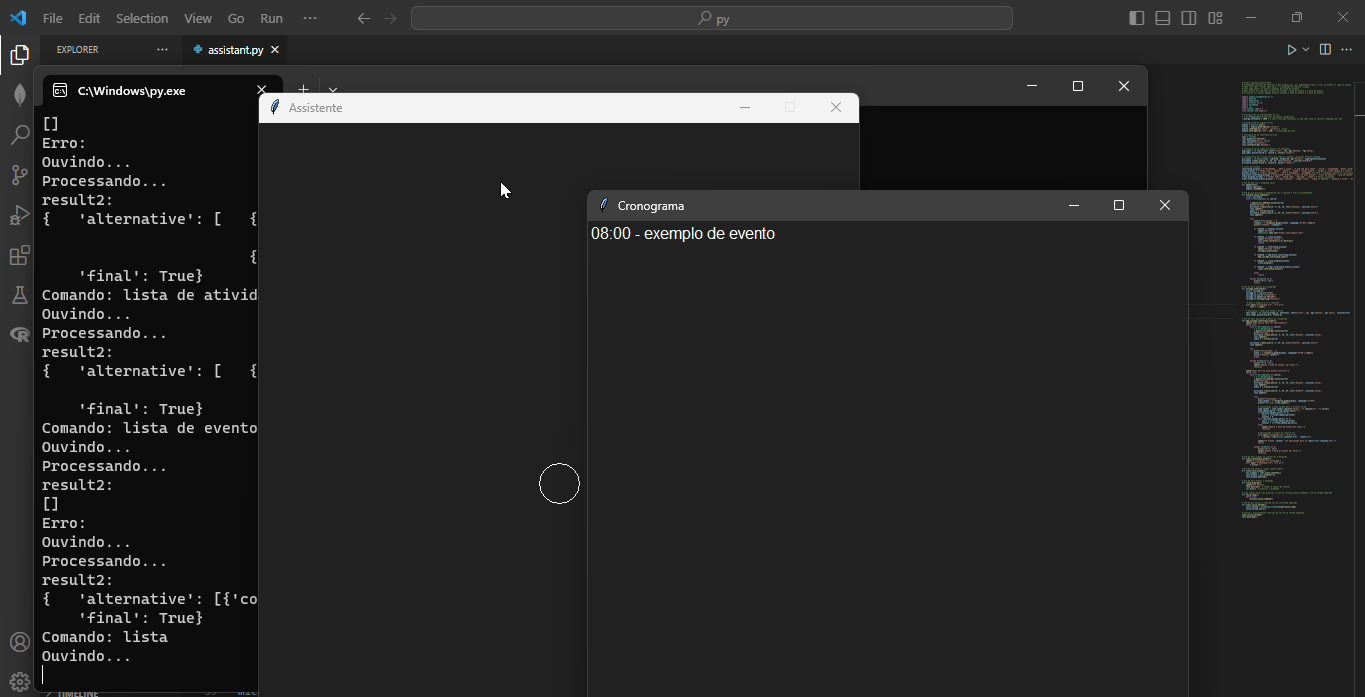Focus the command center search box
The height and width of the screenshot is (697, 1365).
tap(712, 17)
